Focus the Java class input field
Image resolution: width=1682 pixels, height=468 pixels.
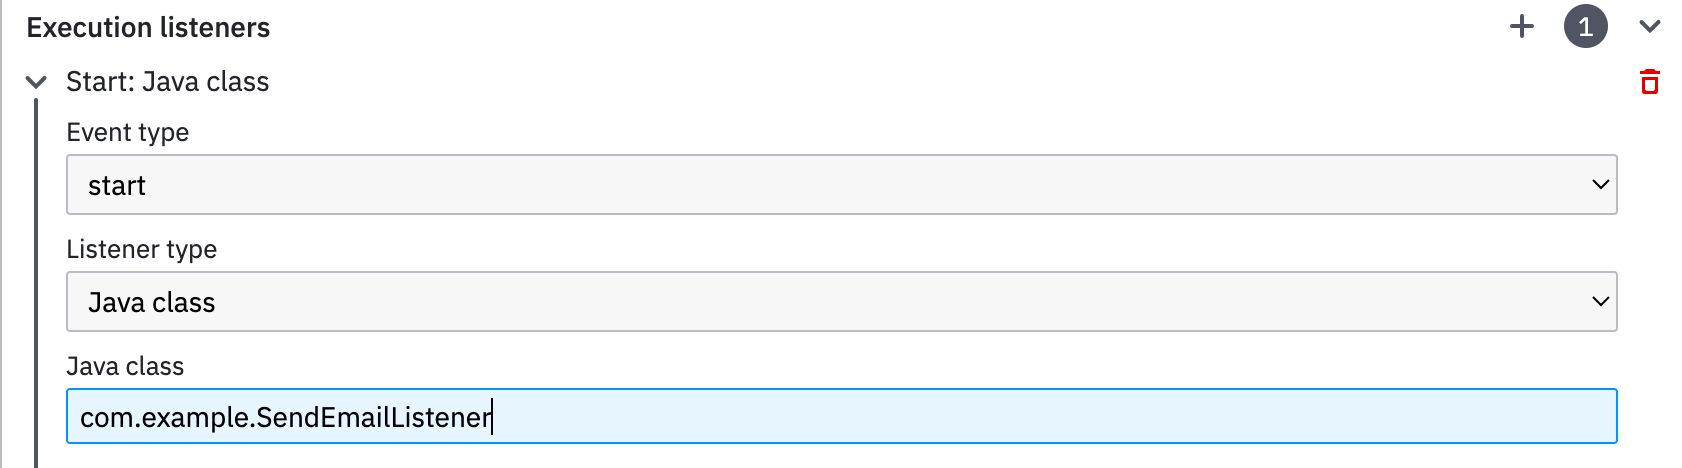pos(840,416)
